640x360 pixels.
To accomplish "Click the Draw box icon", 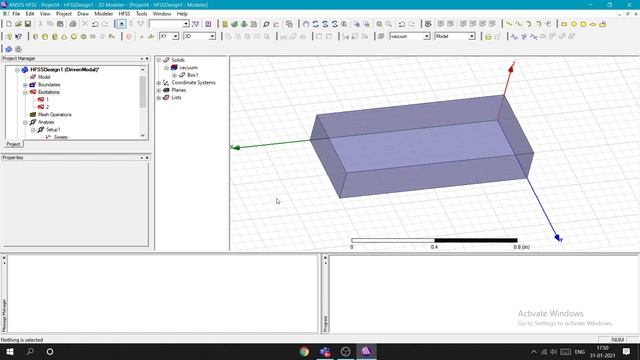I will point(36,37).
